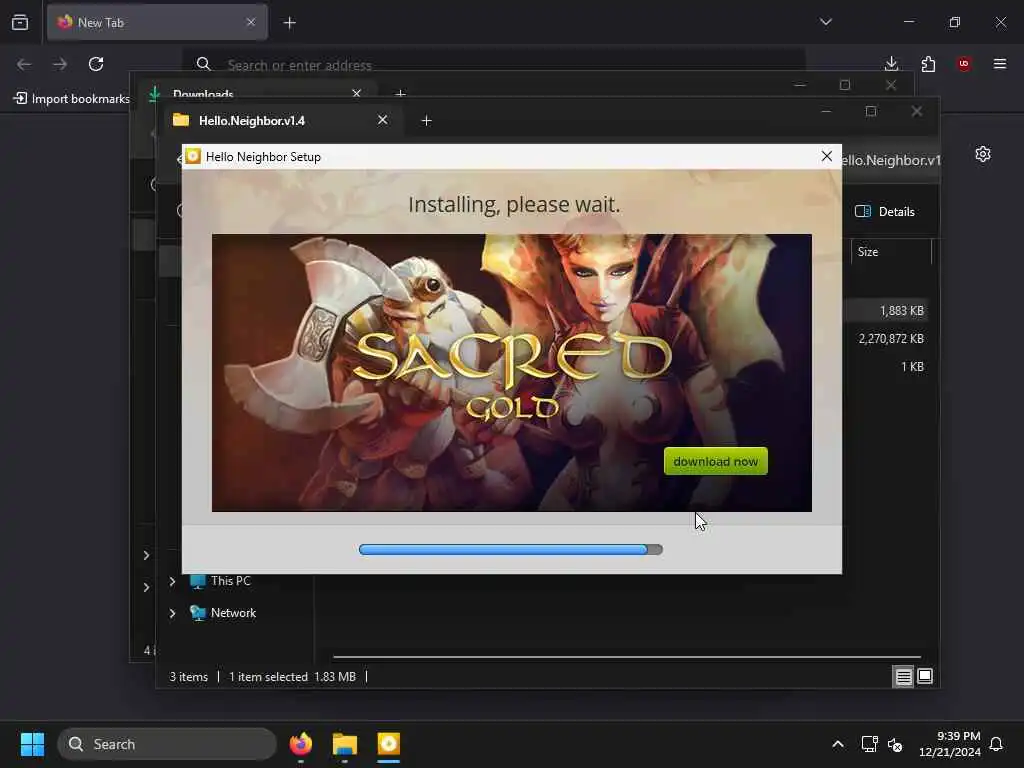The height and width of the screenshot is (768, 1024).
Task: Select the Firefox New Tab tab
Action: click(x=157, y=22)
